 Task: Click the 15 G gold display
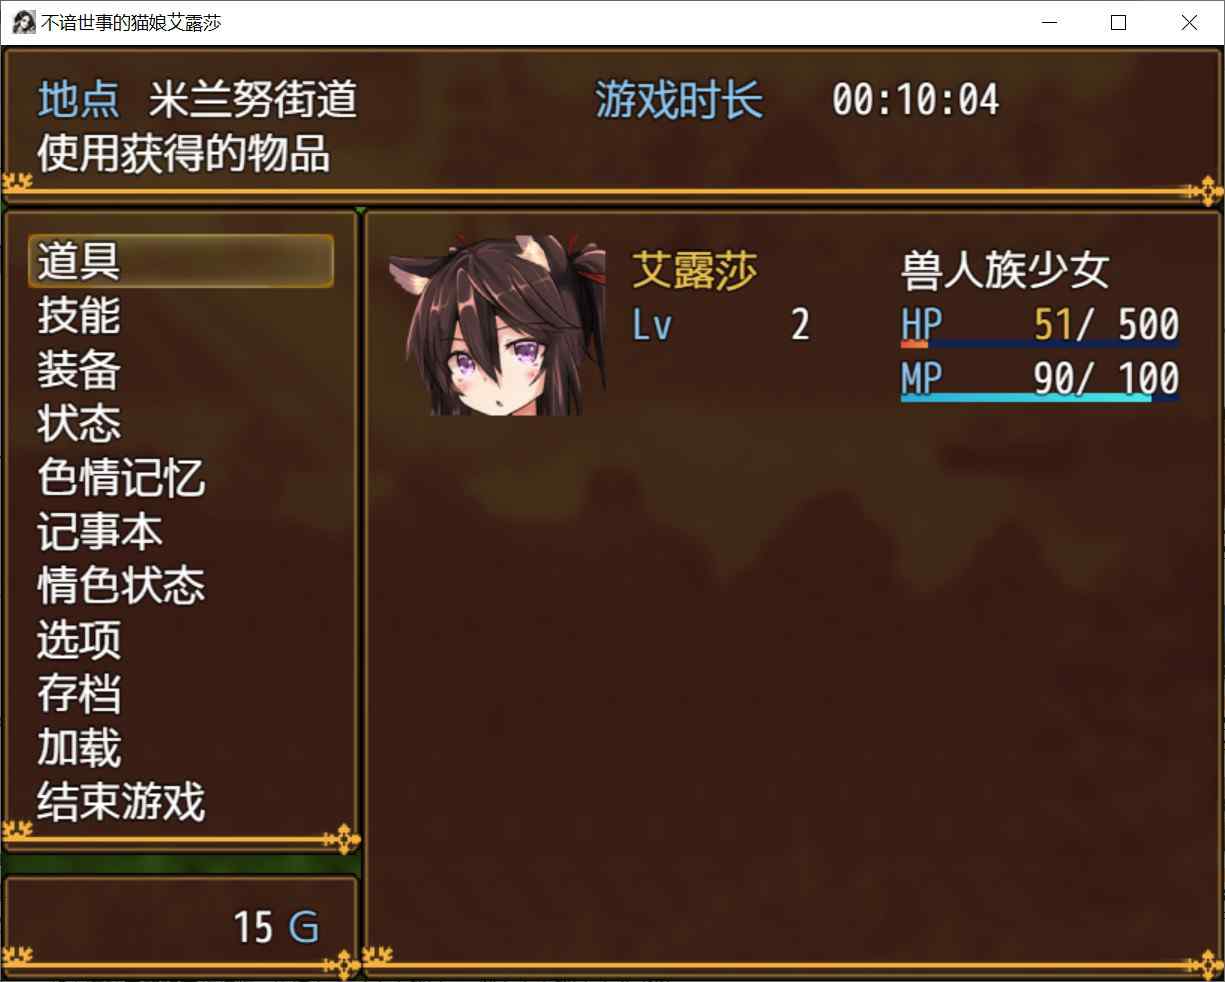277,927
